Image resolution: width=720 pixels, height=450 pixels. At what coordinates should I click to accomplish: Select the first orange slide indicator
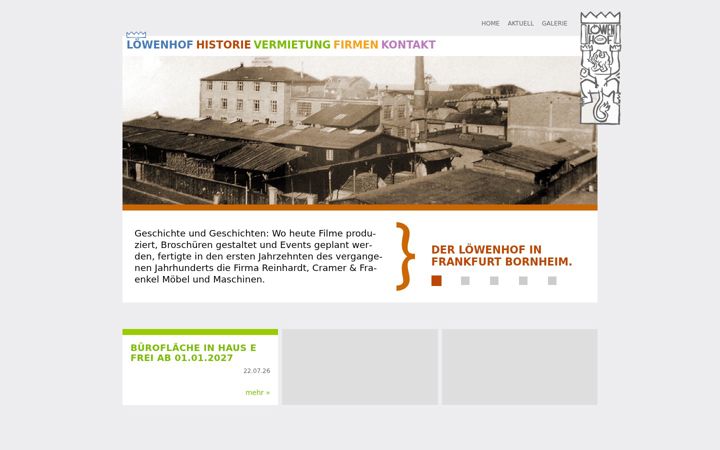[x=436, y=281]
